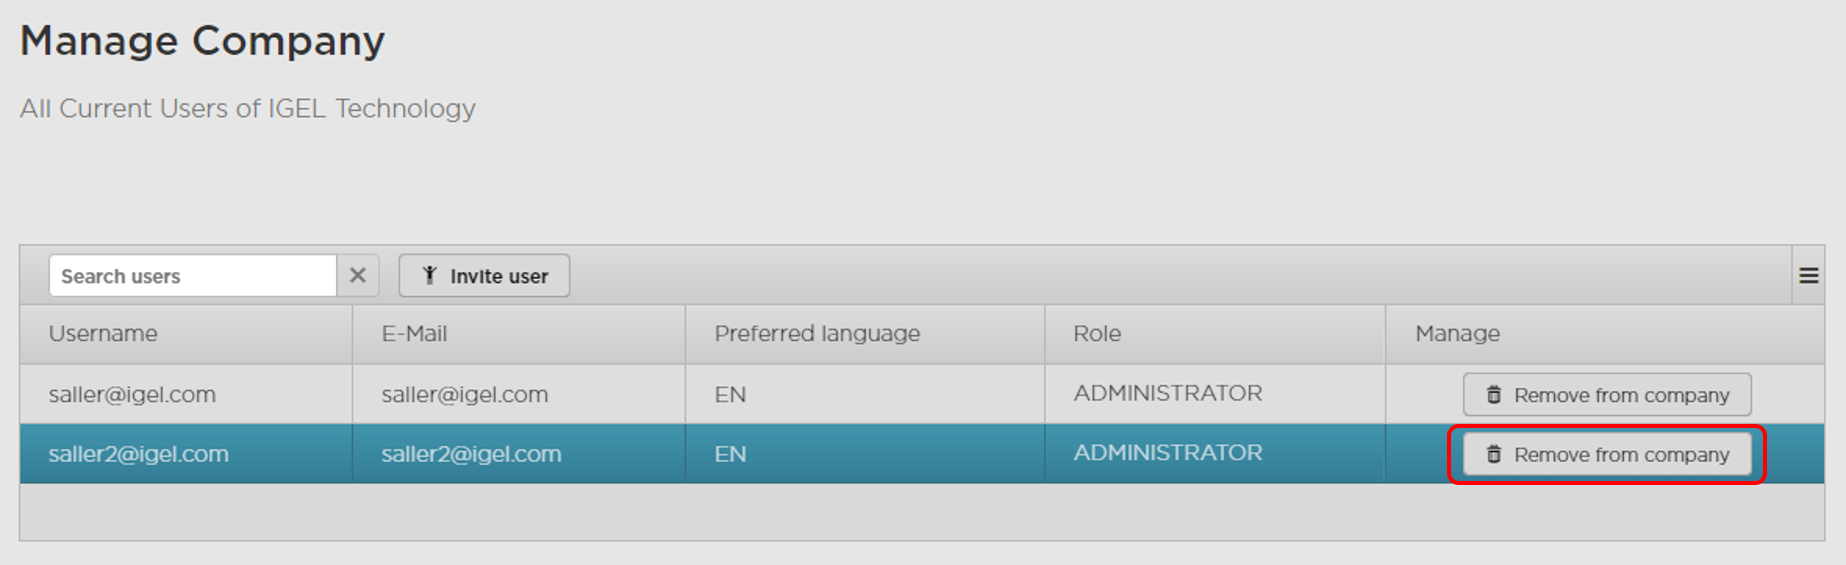Click the Manage column header
The height and width of the screenshot is (565, 1846).
[x=1457, y=334]
